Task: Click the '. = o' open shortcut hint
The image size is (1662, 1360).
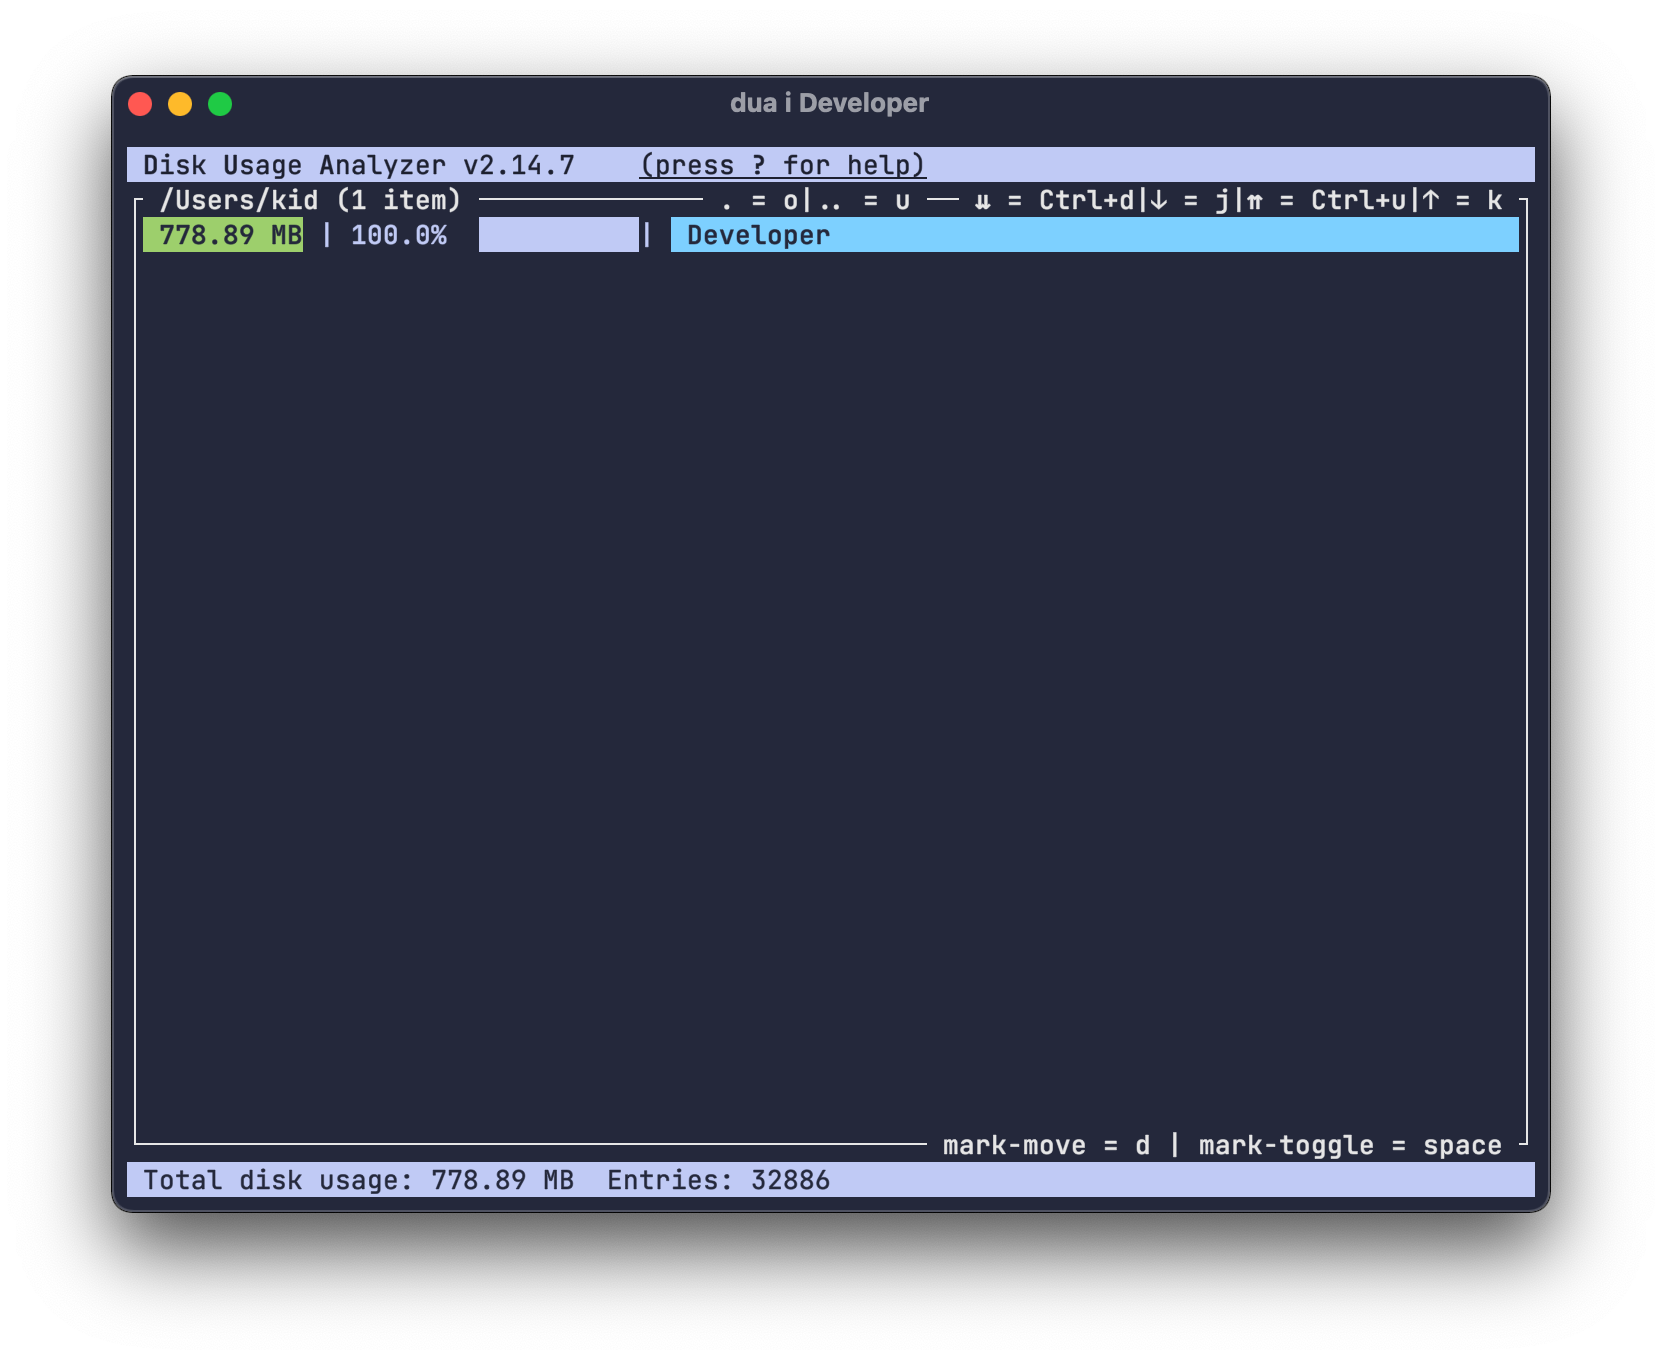Action: [x=760, y=201]
